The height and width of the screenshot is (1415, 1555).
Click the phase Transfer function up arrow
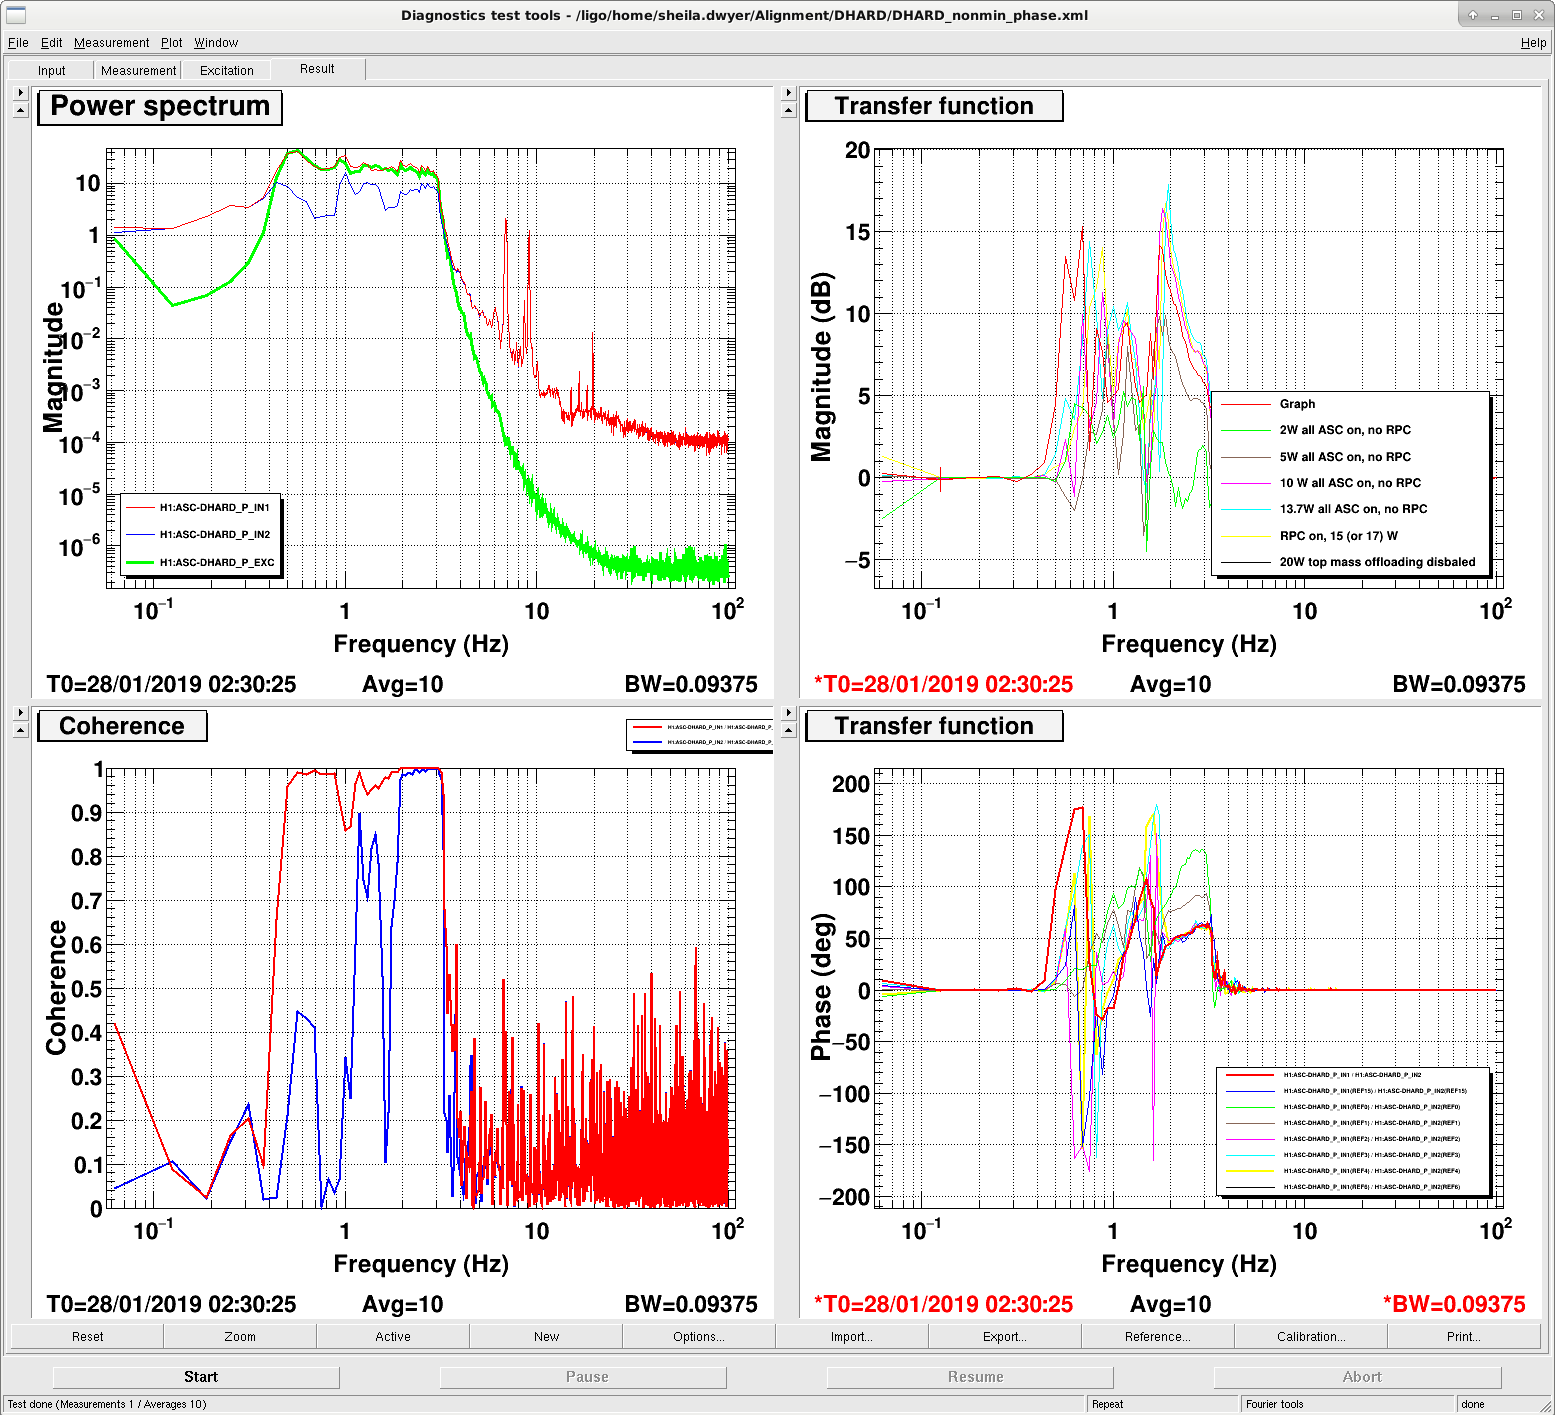788,730
